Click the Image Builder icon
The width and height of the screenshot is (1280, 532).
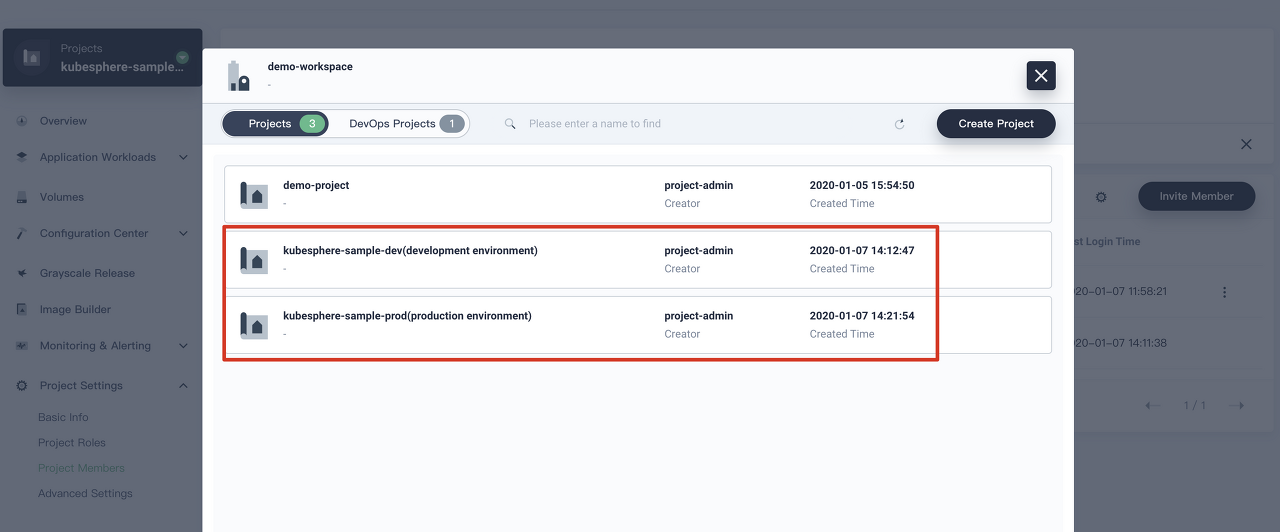pyautogui.click(x=21, y=310)
